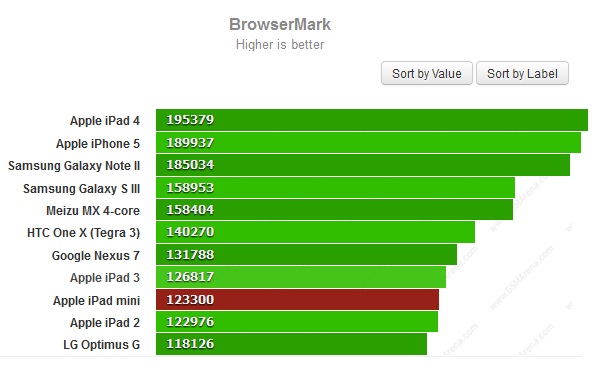Click the score value 122976
This screenshot has width=614, height=372.
pos(190,322)
